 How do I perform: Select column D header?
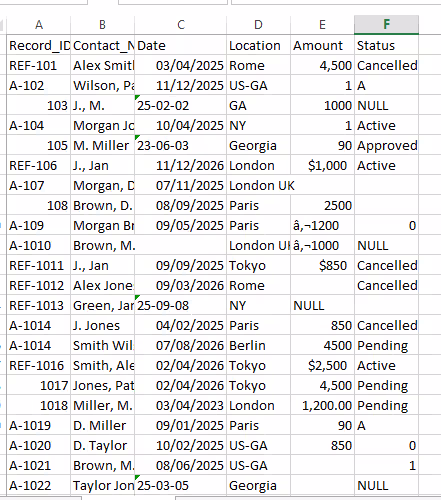[258, 25]
